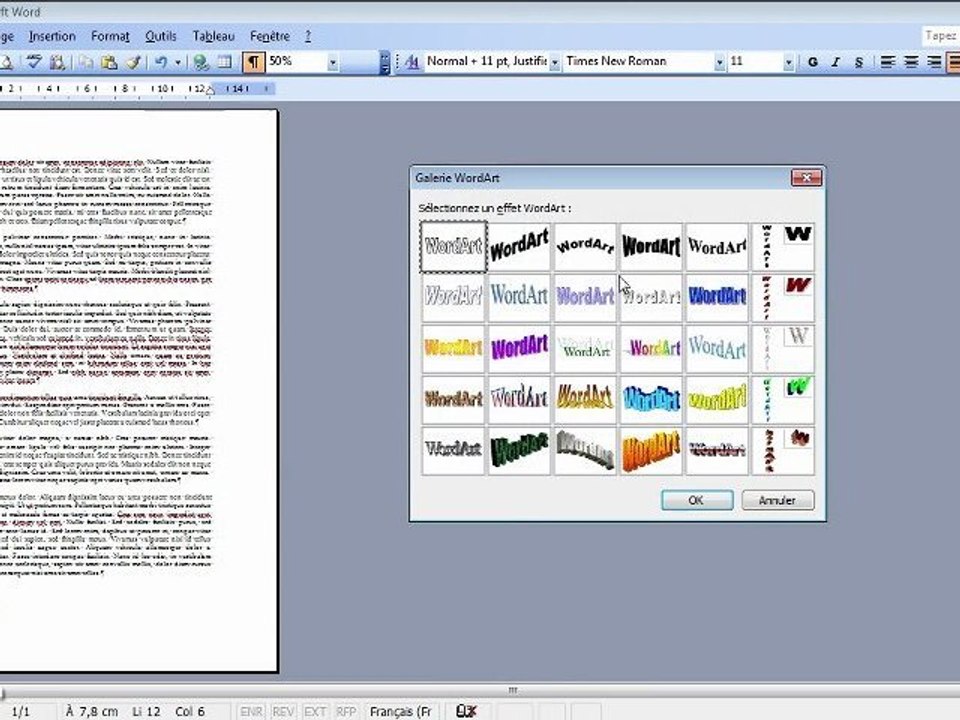Pick the gray 3D perspective WordArt style
Viewport: 960px width, 720px height.
pos(585,451)
